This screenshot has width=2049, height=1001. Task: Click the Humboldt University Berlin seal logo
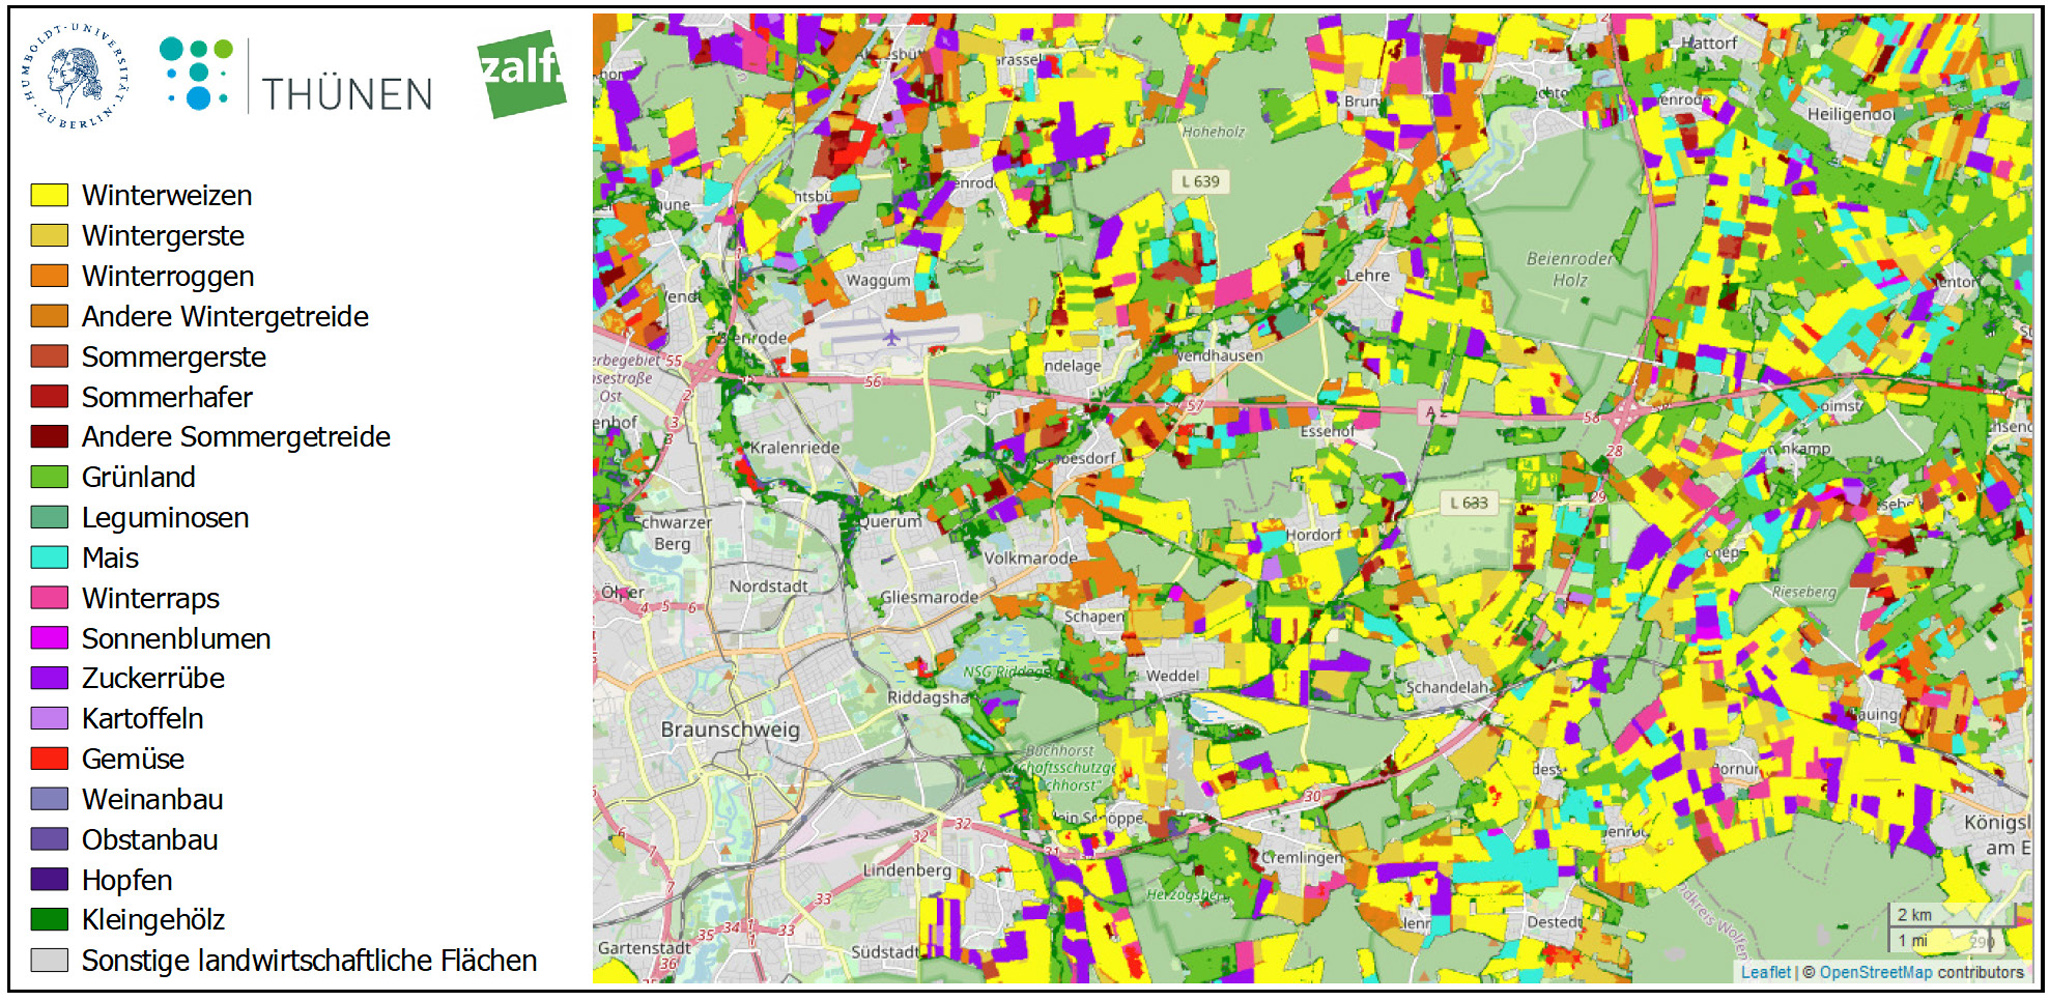[x=76, y=76]
